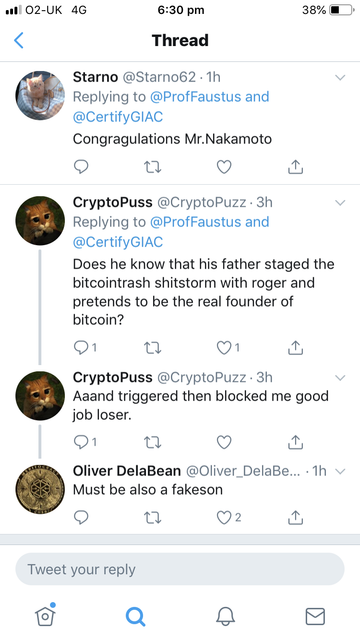Viewport: 360px width, 640px height.
Task: Open Home tab in bottom bar
Action: click(45, 615)
